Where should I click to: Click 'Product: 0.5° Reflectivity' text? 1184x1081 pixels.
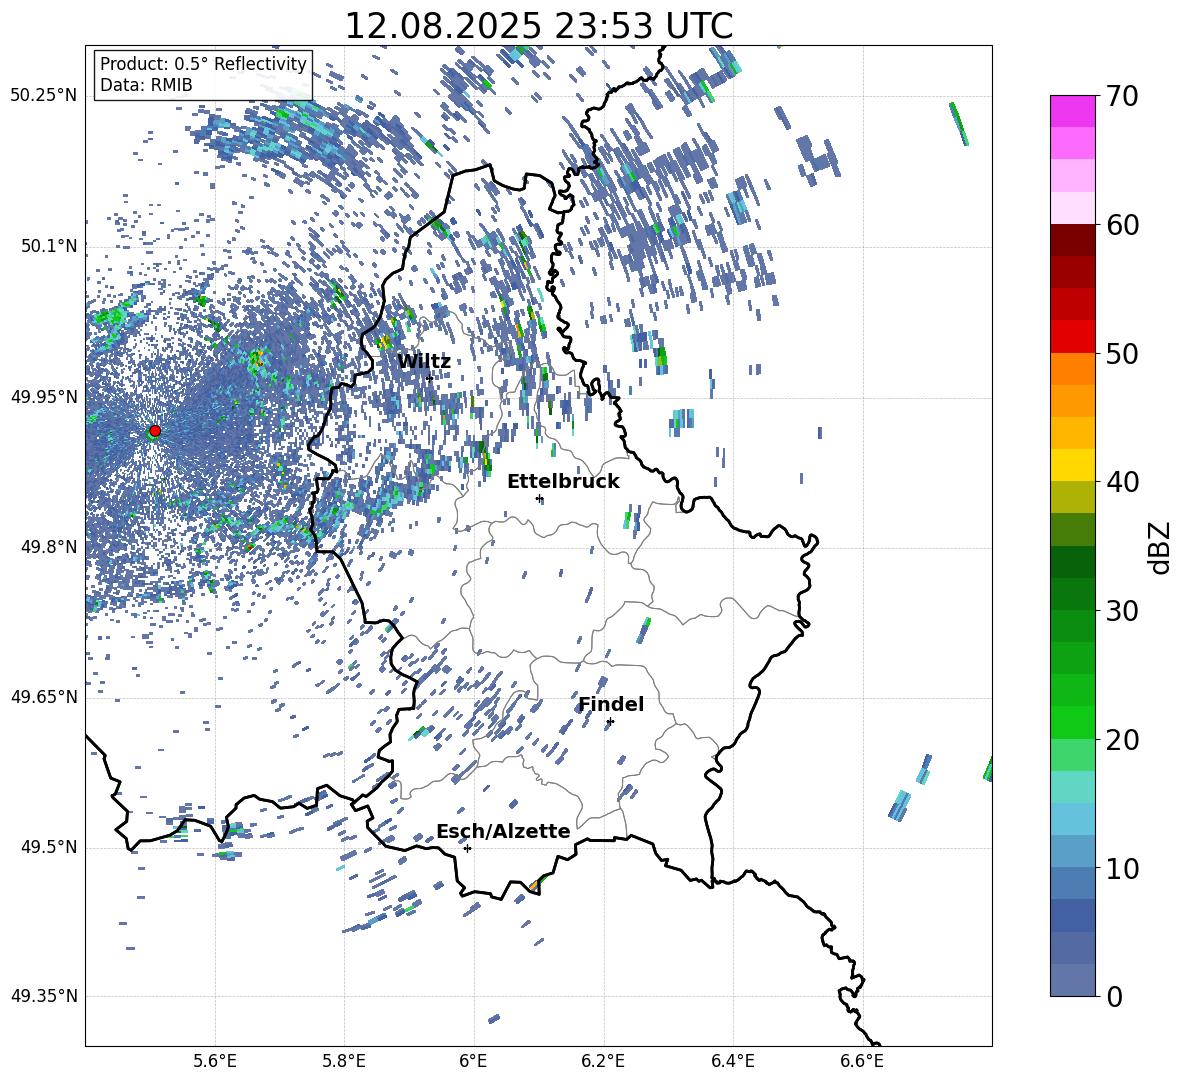(x=203, y=63)
